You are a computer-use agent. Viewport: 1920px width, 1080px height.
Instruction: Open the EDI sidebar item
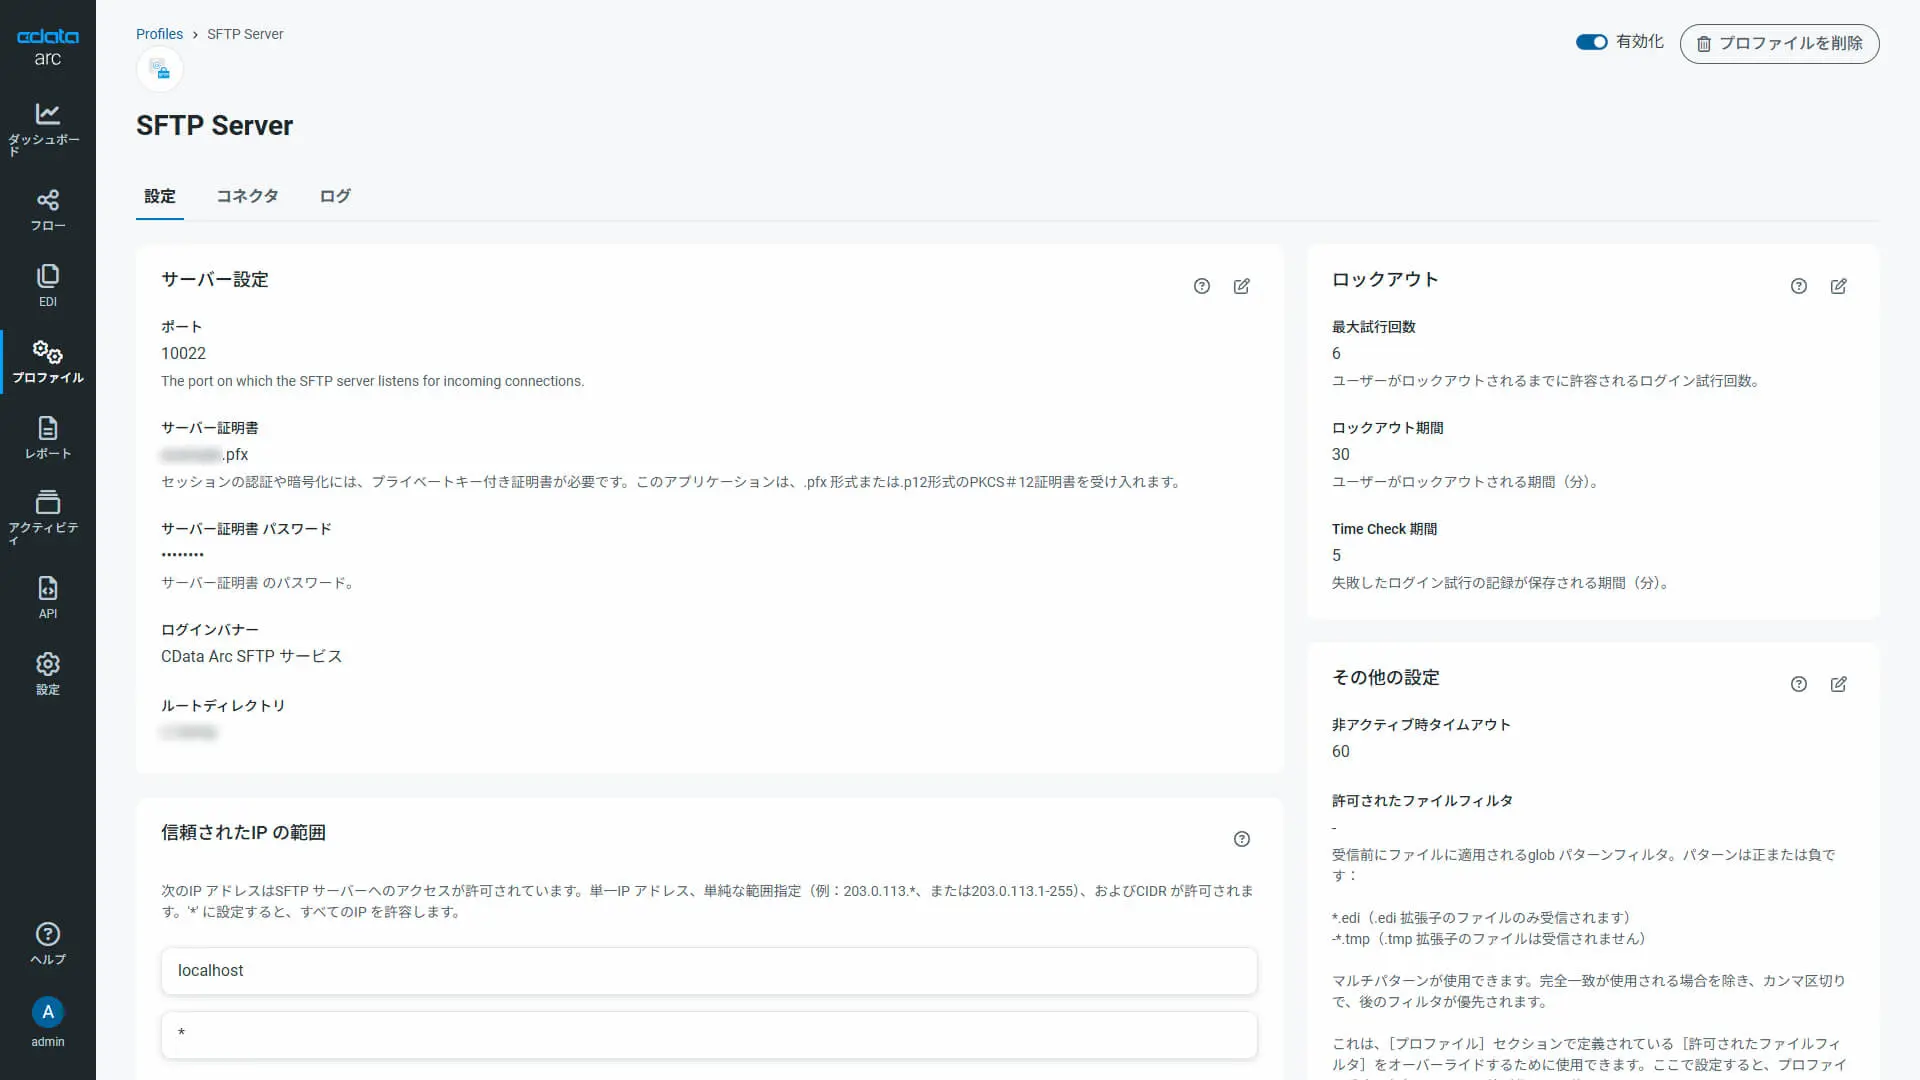click(x=47, y=286)
